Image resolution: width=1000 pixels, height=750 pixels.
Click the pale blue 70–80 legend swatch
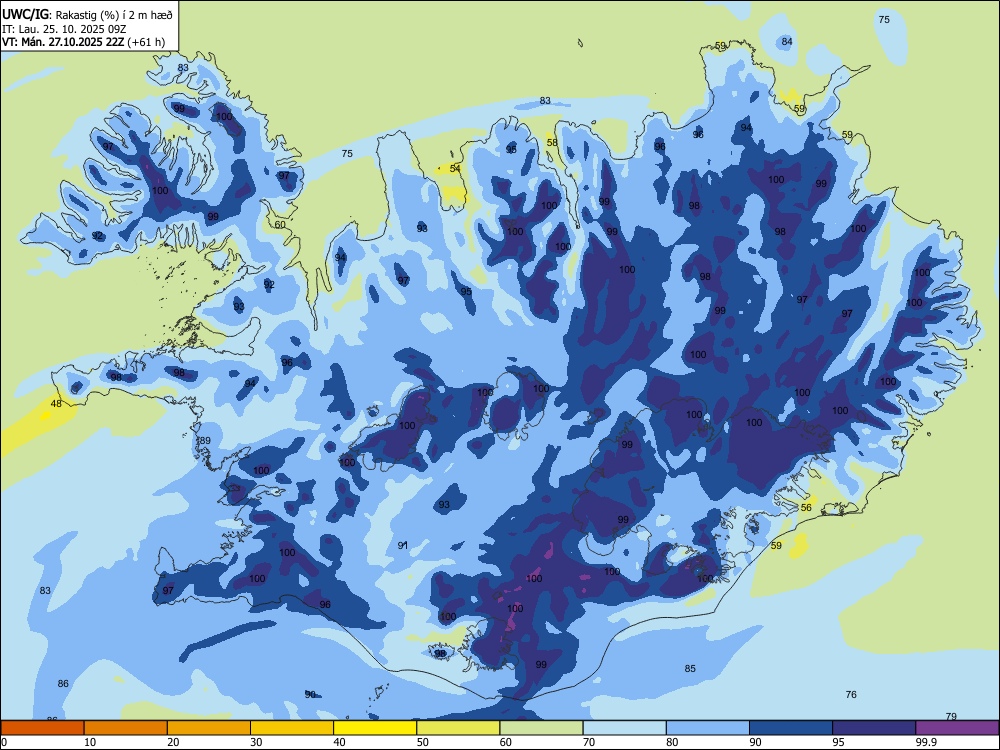pyautogui.click(x=624, y=728)
